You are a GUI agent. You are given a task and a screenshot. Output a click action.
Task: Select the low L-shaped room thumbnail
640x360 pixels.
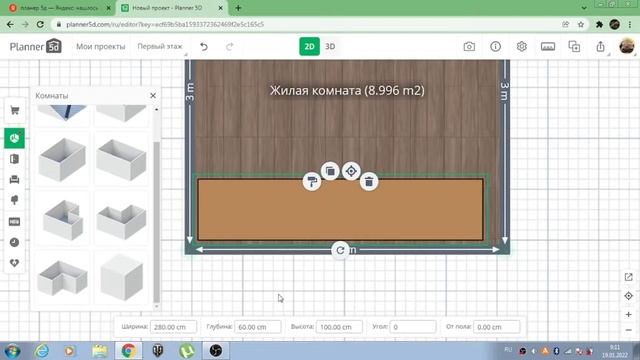[62, 278]
